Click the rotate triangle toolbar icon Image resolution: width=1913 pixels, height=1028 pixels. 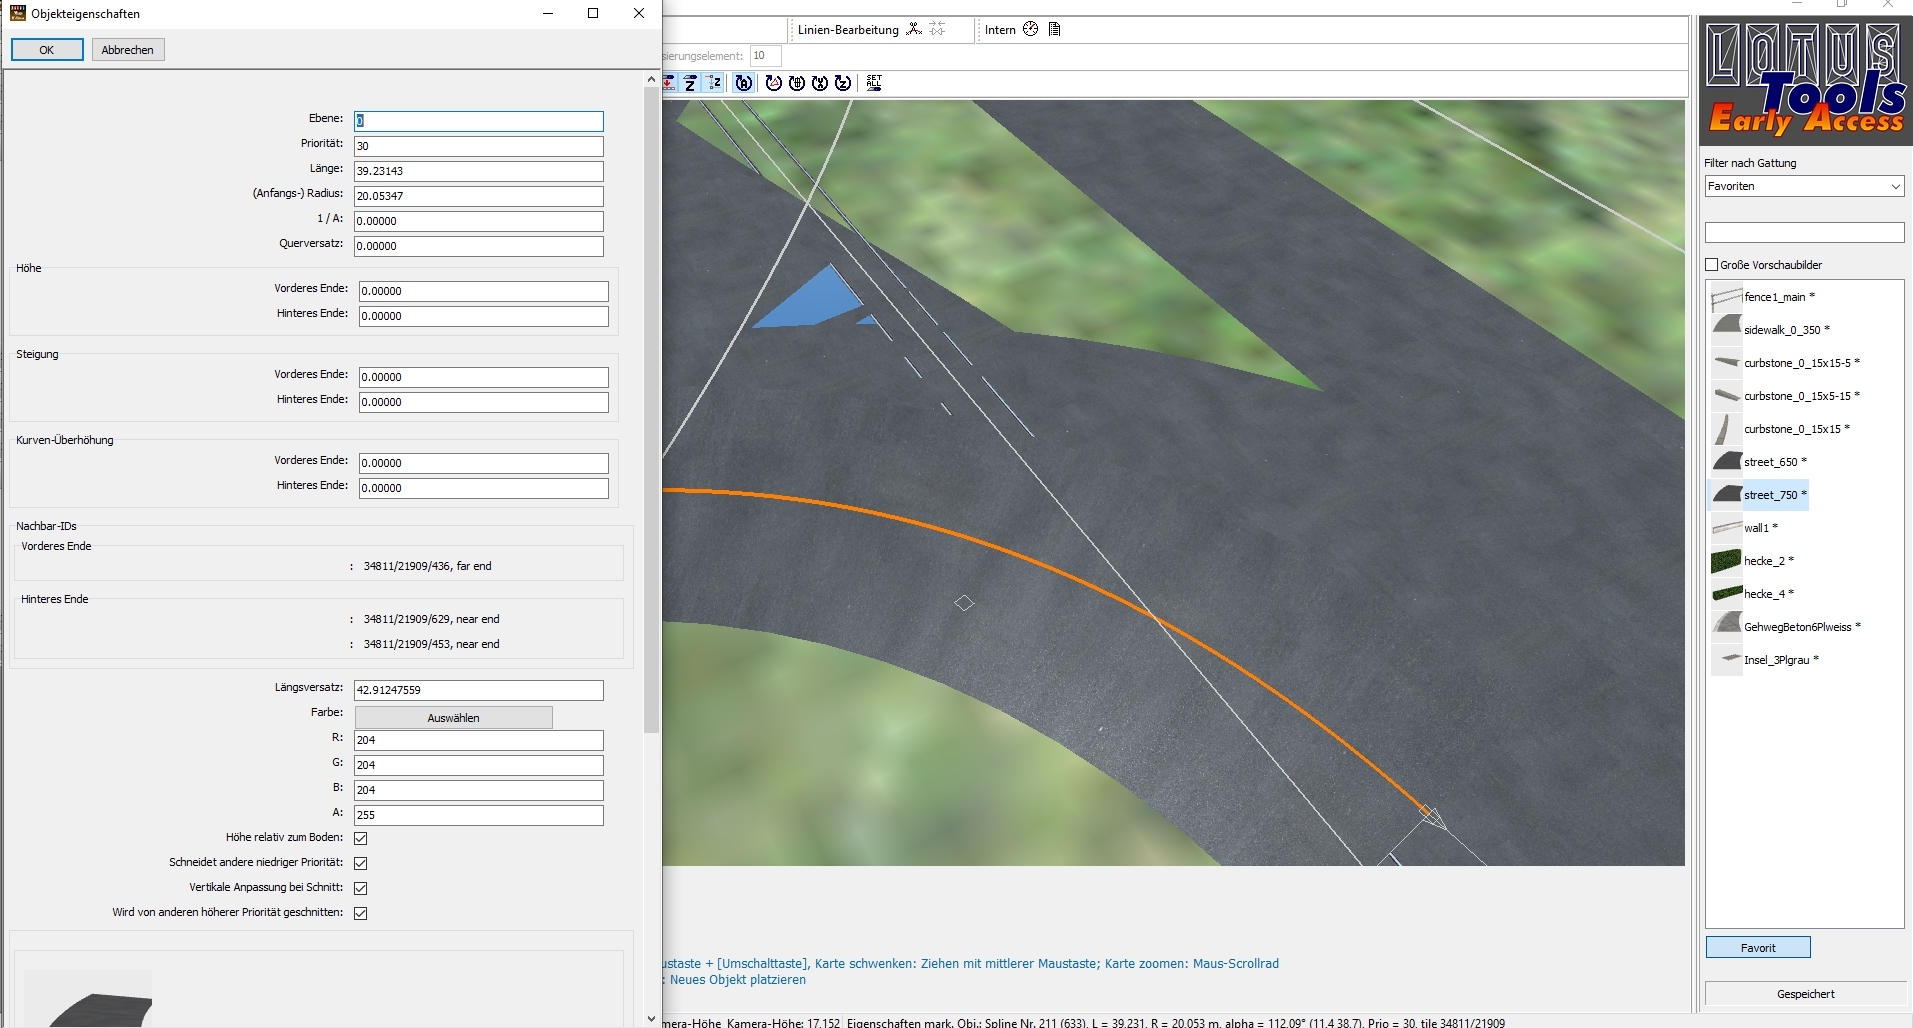point(773,83)
